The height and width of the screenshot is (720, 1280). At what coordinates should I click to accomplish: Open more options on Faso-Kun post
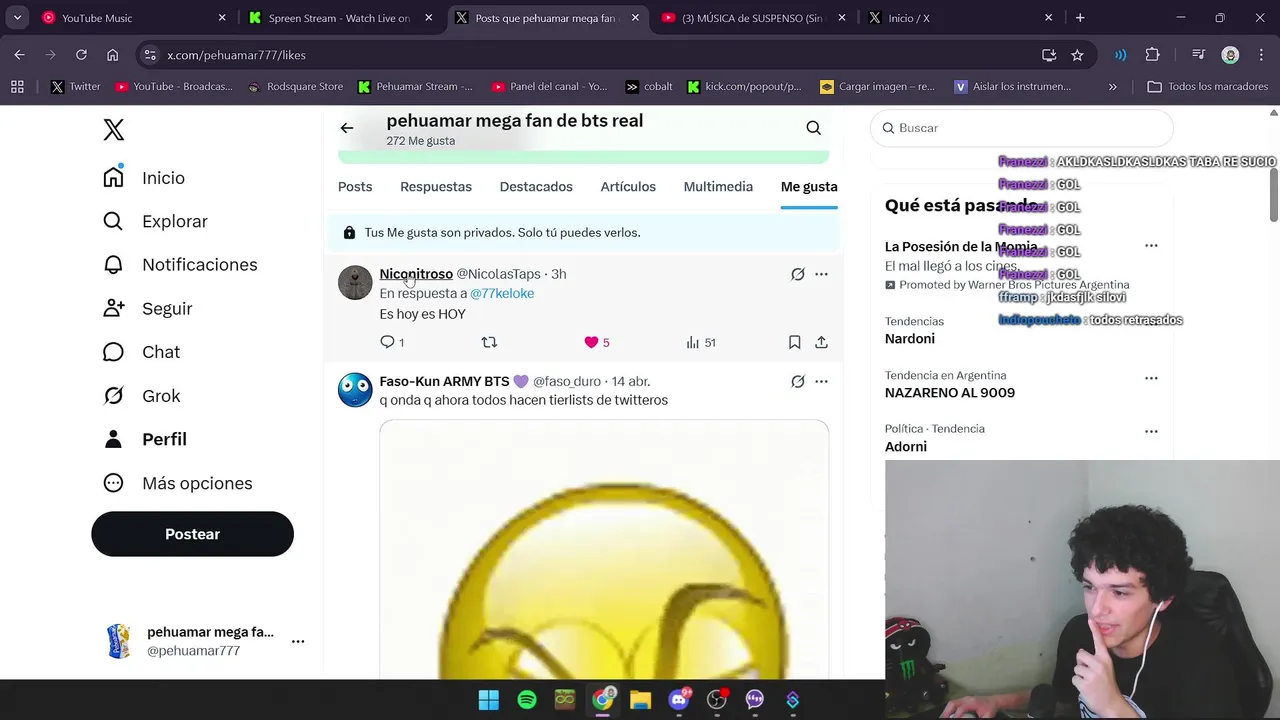pyautogui.click(x=821, y=382)
